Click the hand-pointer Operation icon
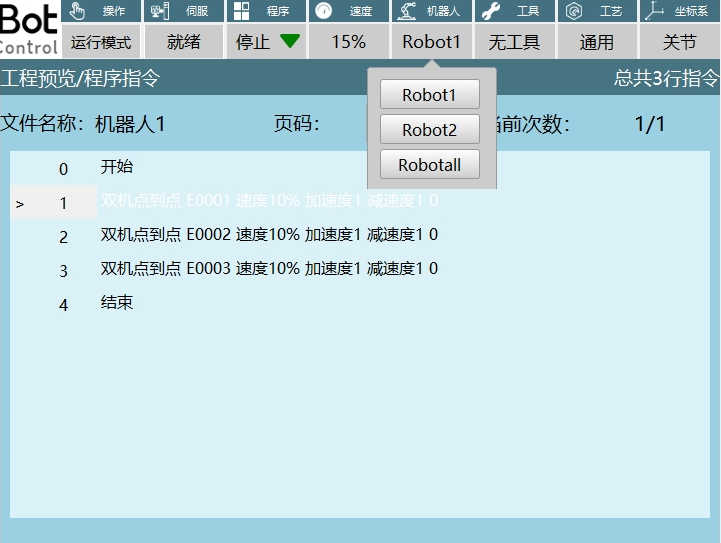The width and height of the screenshot is (721, 543). 78,11
